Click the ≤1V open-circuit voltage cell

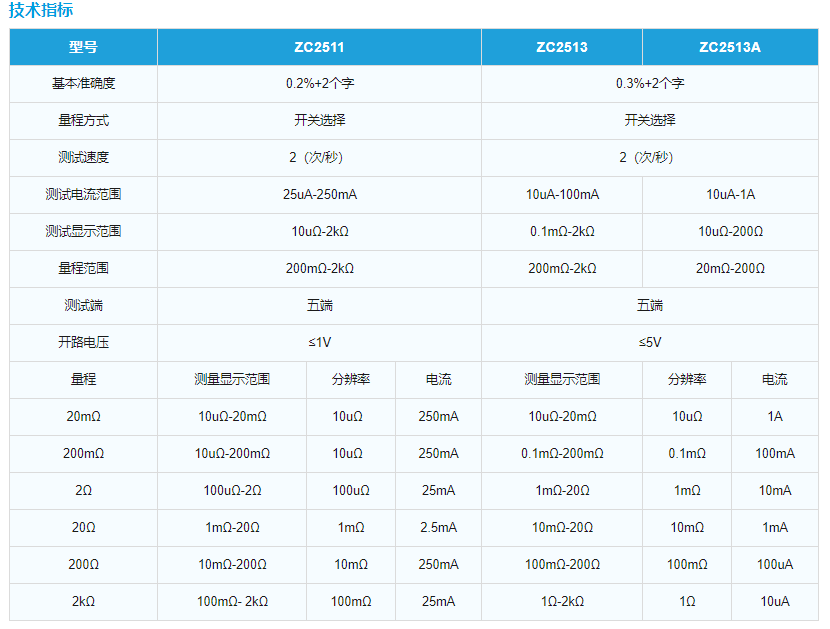[320, 343]
